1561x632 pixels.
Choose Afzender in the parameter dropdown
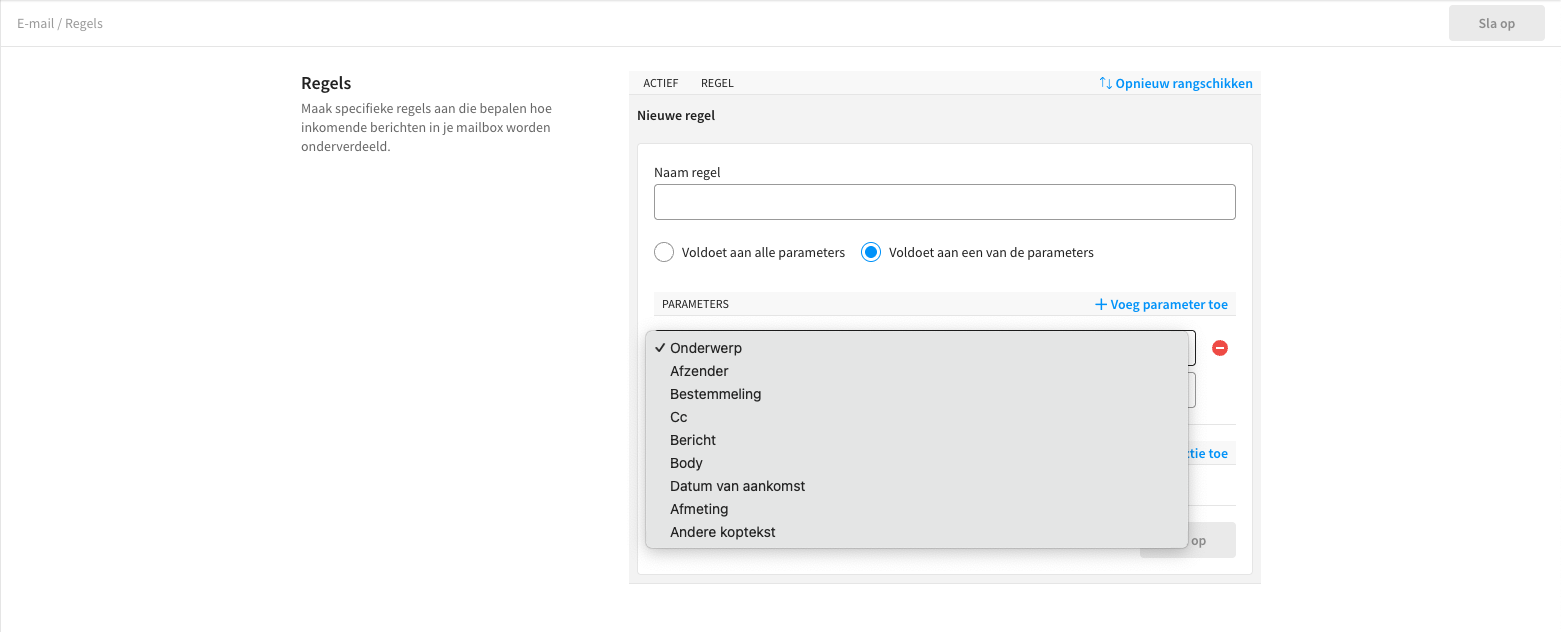(x=699, y=371)
